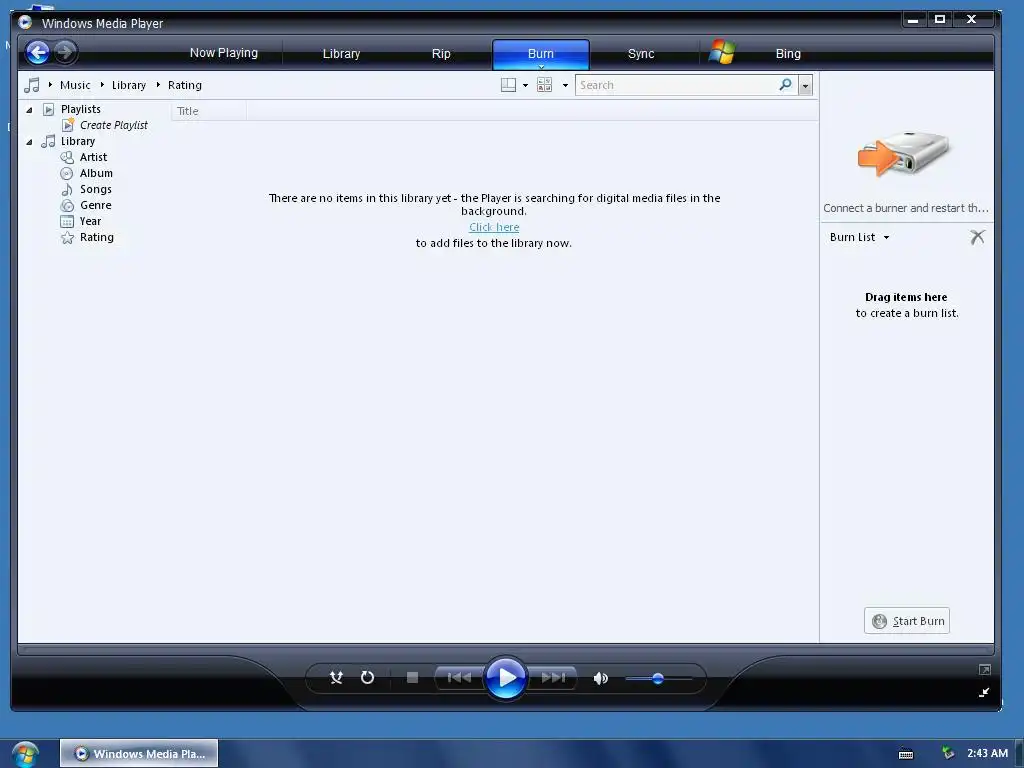The width and height of the screenshot is (1024, 768).
Task: Click in the Search box
Action: (676, 85)
